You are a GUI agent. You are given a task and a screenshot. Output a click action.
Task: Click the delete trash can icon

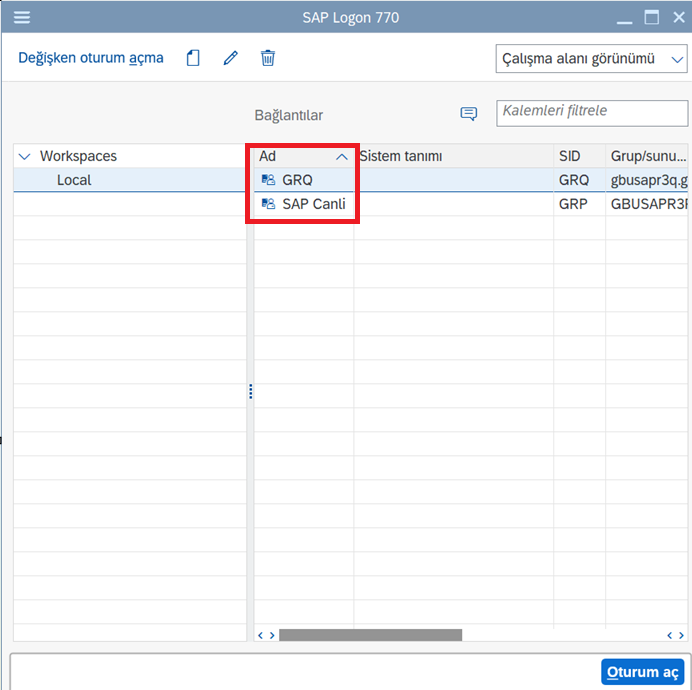tap(268, 58)
